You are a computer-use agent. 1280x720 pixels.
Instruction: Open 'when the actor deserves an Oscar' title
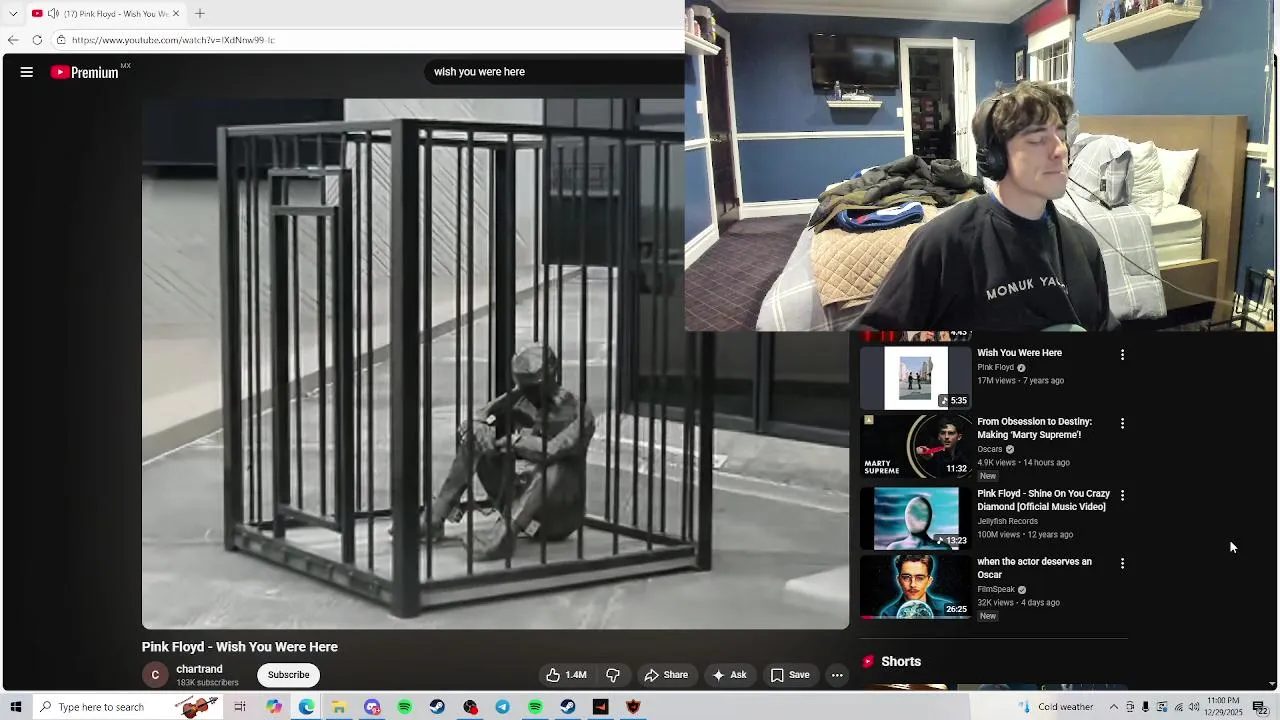(x=1034, y=568)
